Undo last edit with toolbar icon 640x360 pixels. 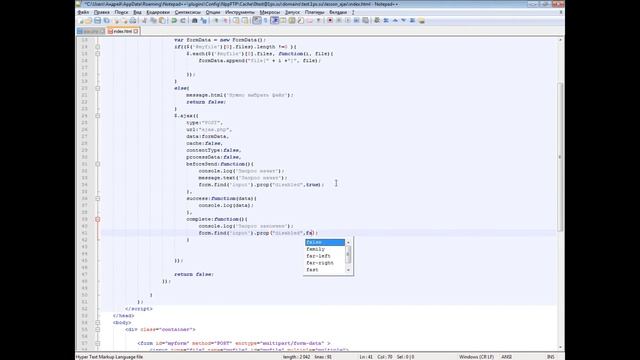[x=174, y=20]
